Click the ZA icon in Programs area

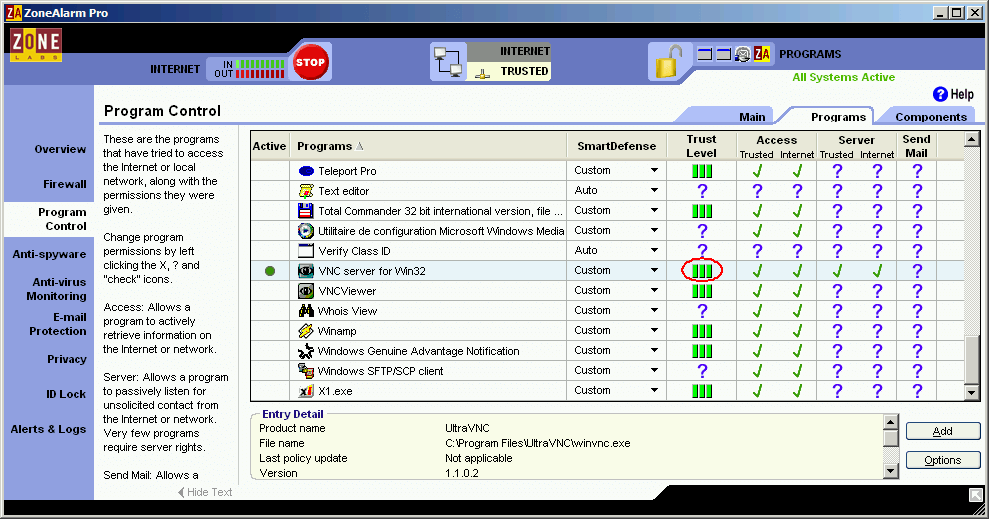(x=762, y=54)
